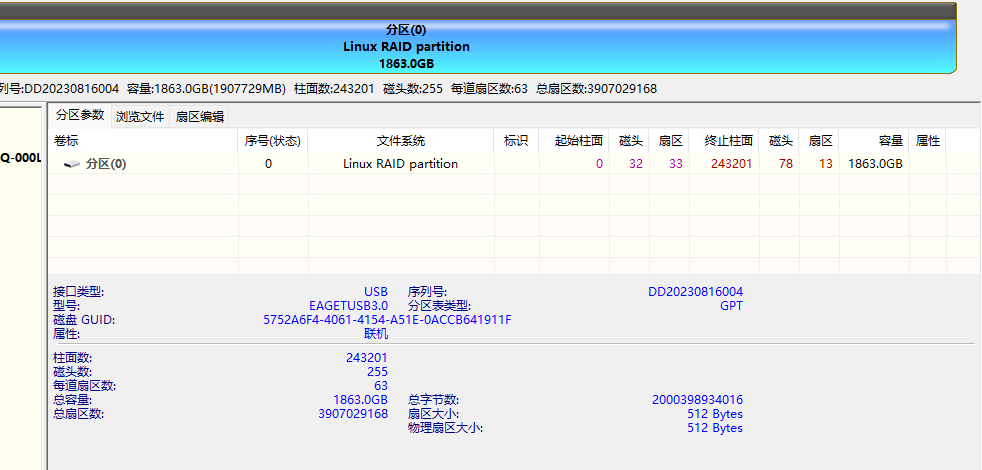The width and height of the screenshot is (982, 470).
Task: Click the Linux RAID partition cell in the table row
Action: pos(400,164)
